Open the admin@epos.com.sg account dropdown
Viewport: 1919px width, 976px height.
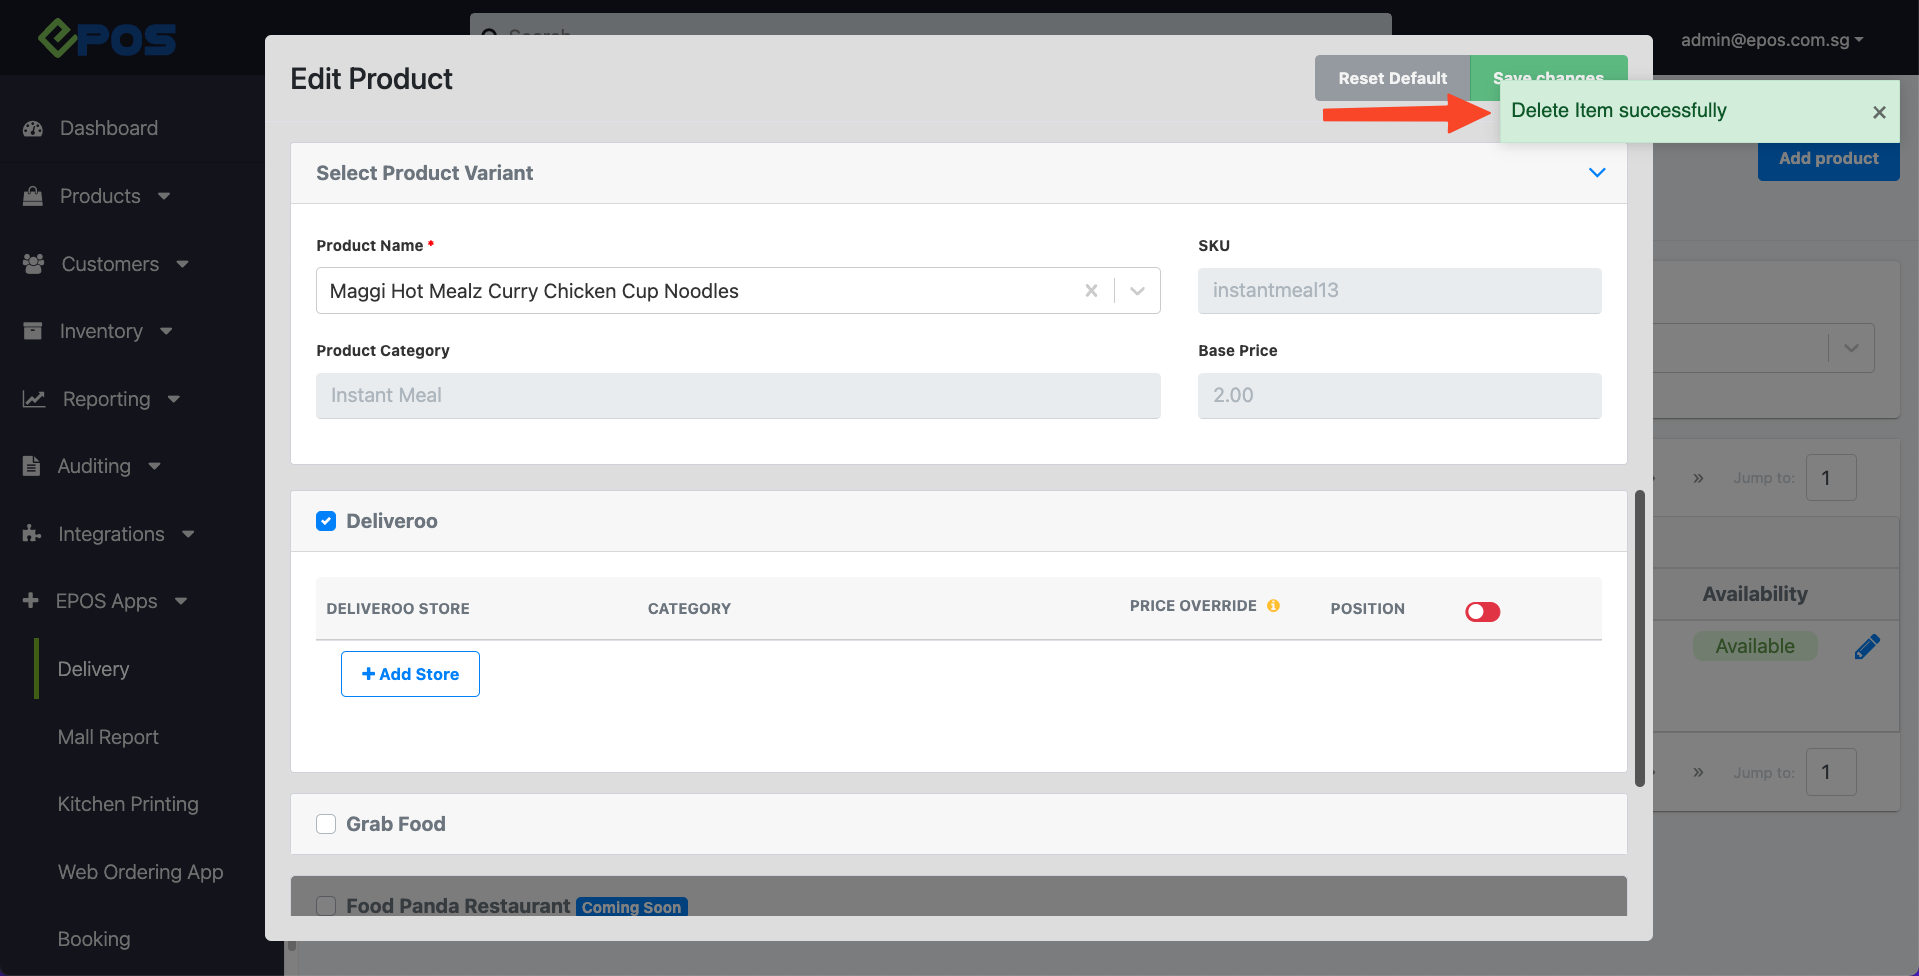pos(1771,40)
